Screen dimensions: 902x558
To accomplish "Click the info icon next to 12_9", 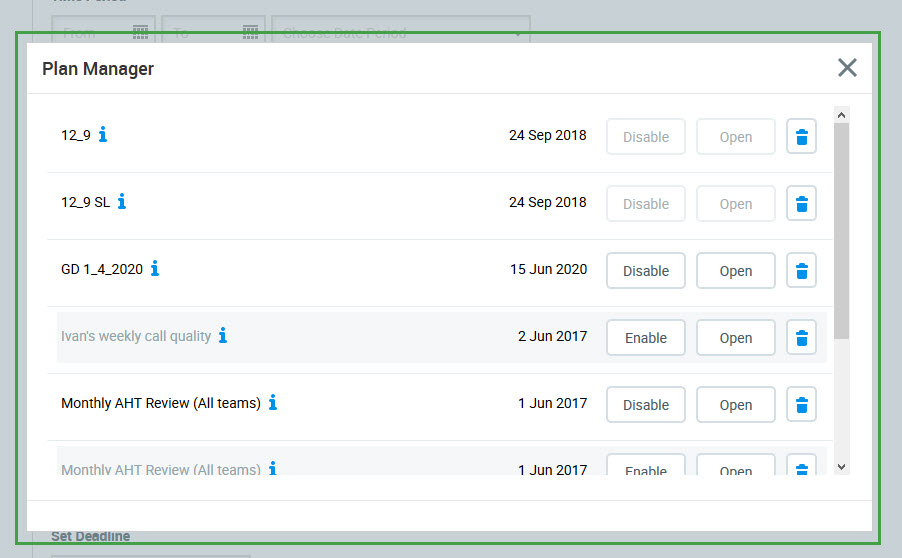I will [x=102, y=135].
